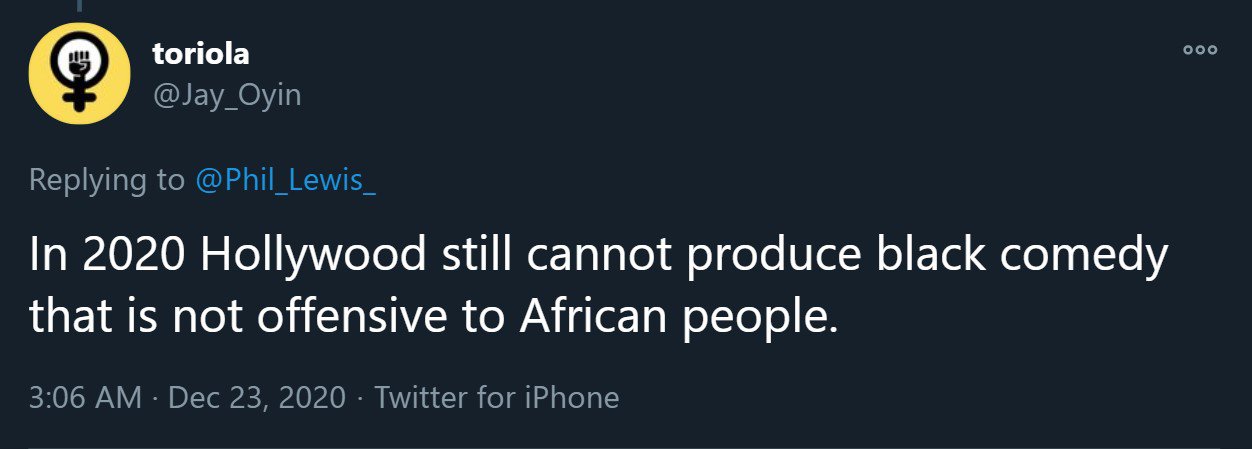1252x449 pixels.
Task: Click the word "Hollywood" in the tweet
Action: click(312, 257)
